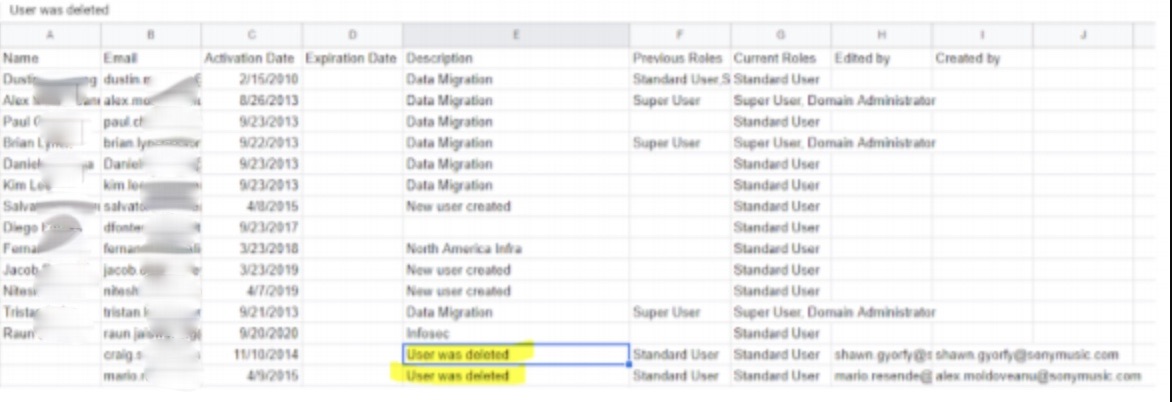
Task: Click 'User was deleted' cell in mario row
Action: [458, 376]
